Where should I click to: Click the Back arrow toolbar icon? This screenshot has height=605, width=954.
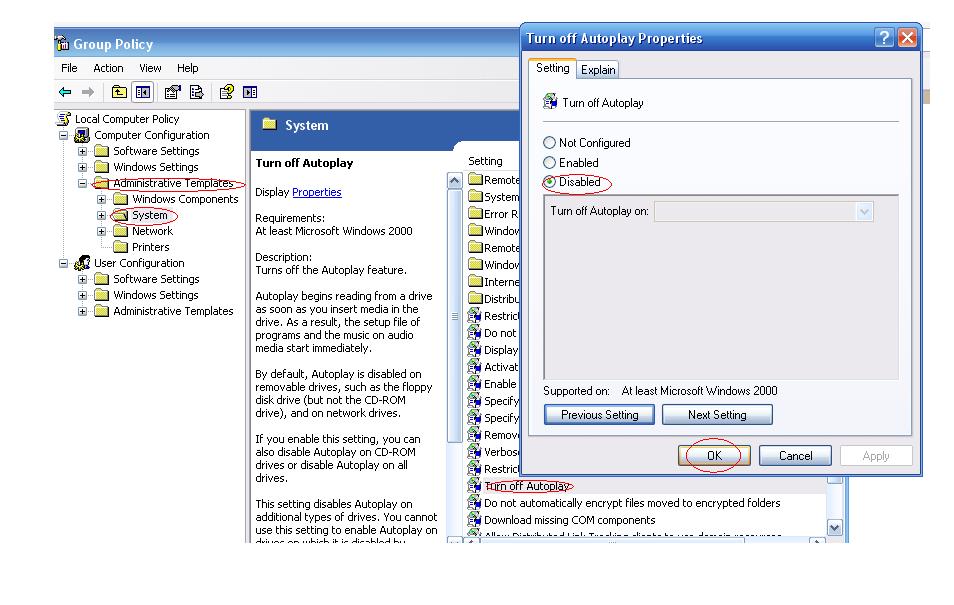coord(65,92)
